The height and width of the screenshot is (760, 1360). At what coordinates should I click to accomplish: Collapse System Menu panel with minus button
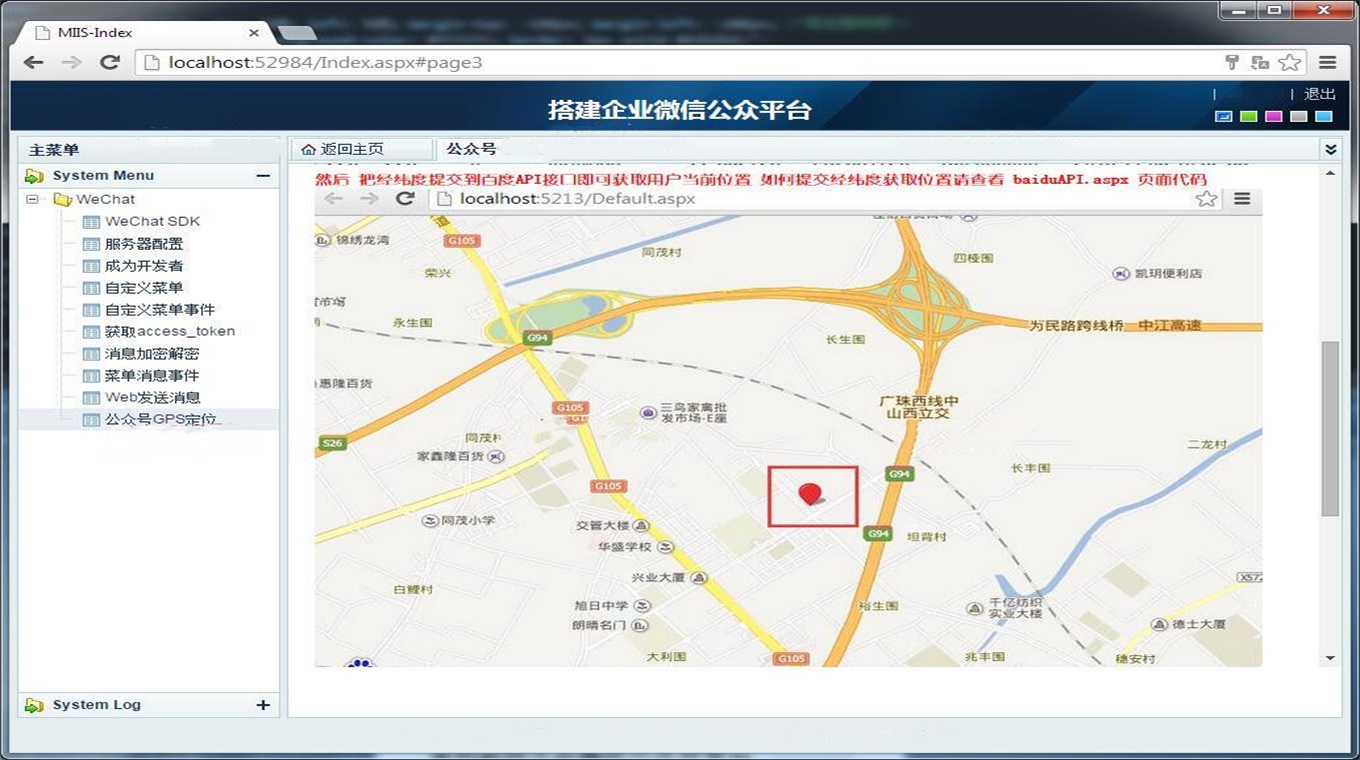[x=263, y=176]
